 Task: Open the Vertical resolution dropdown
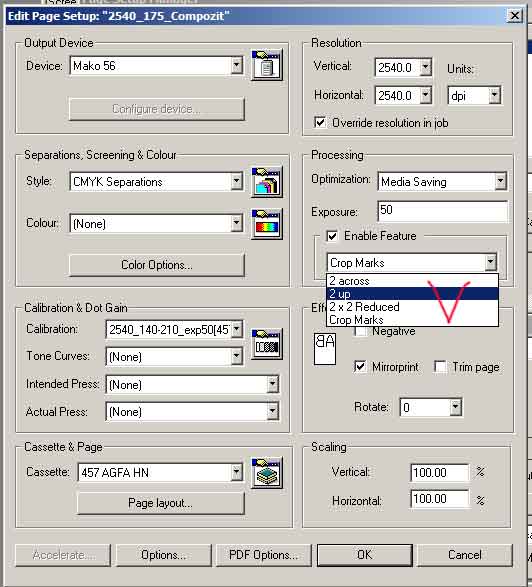pyautogui.click(x=426, y=67)
